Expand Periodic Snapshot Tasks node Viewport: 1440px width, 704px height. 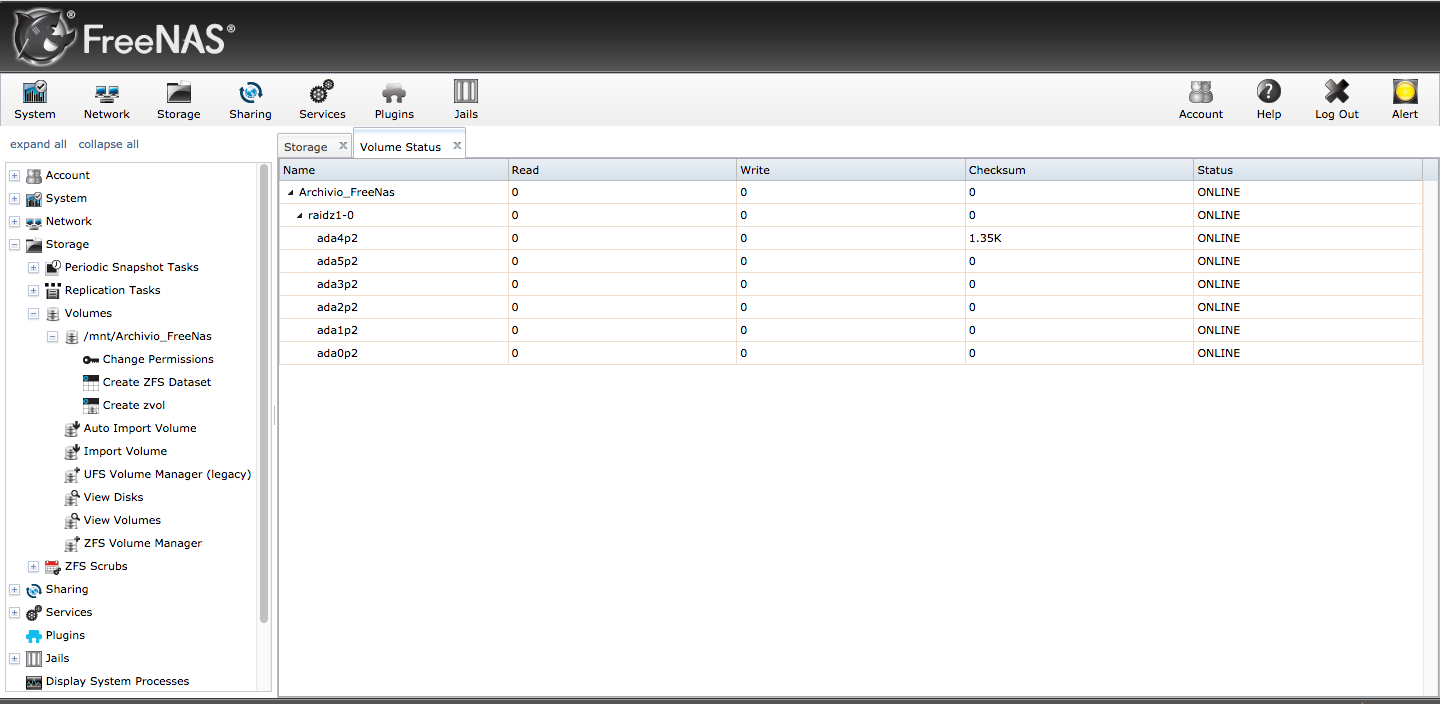coord(33,267)
